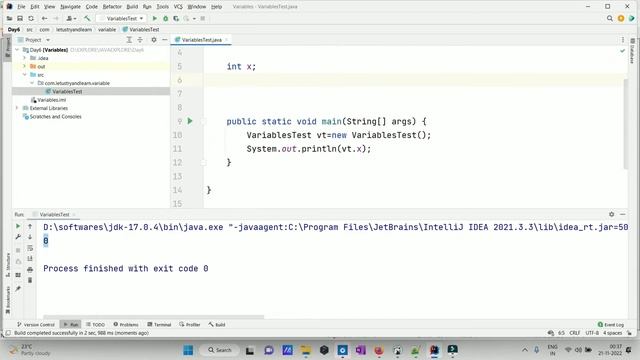Click the editor vertical scrollbar
The width and height of the screenshot is (640, 360).
coord(625,124)
